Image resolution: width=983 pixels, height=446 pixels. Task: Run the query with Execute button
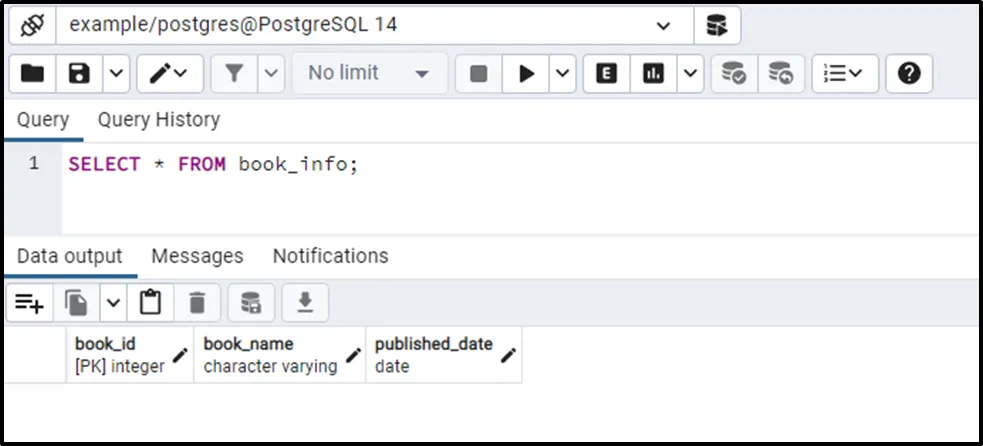[526, 73]
